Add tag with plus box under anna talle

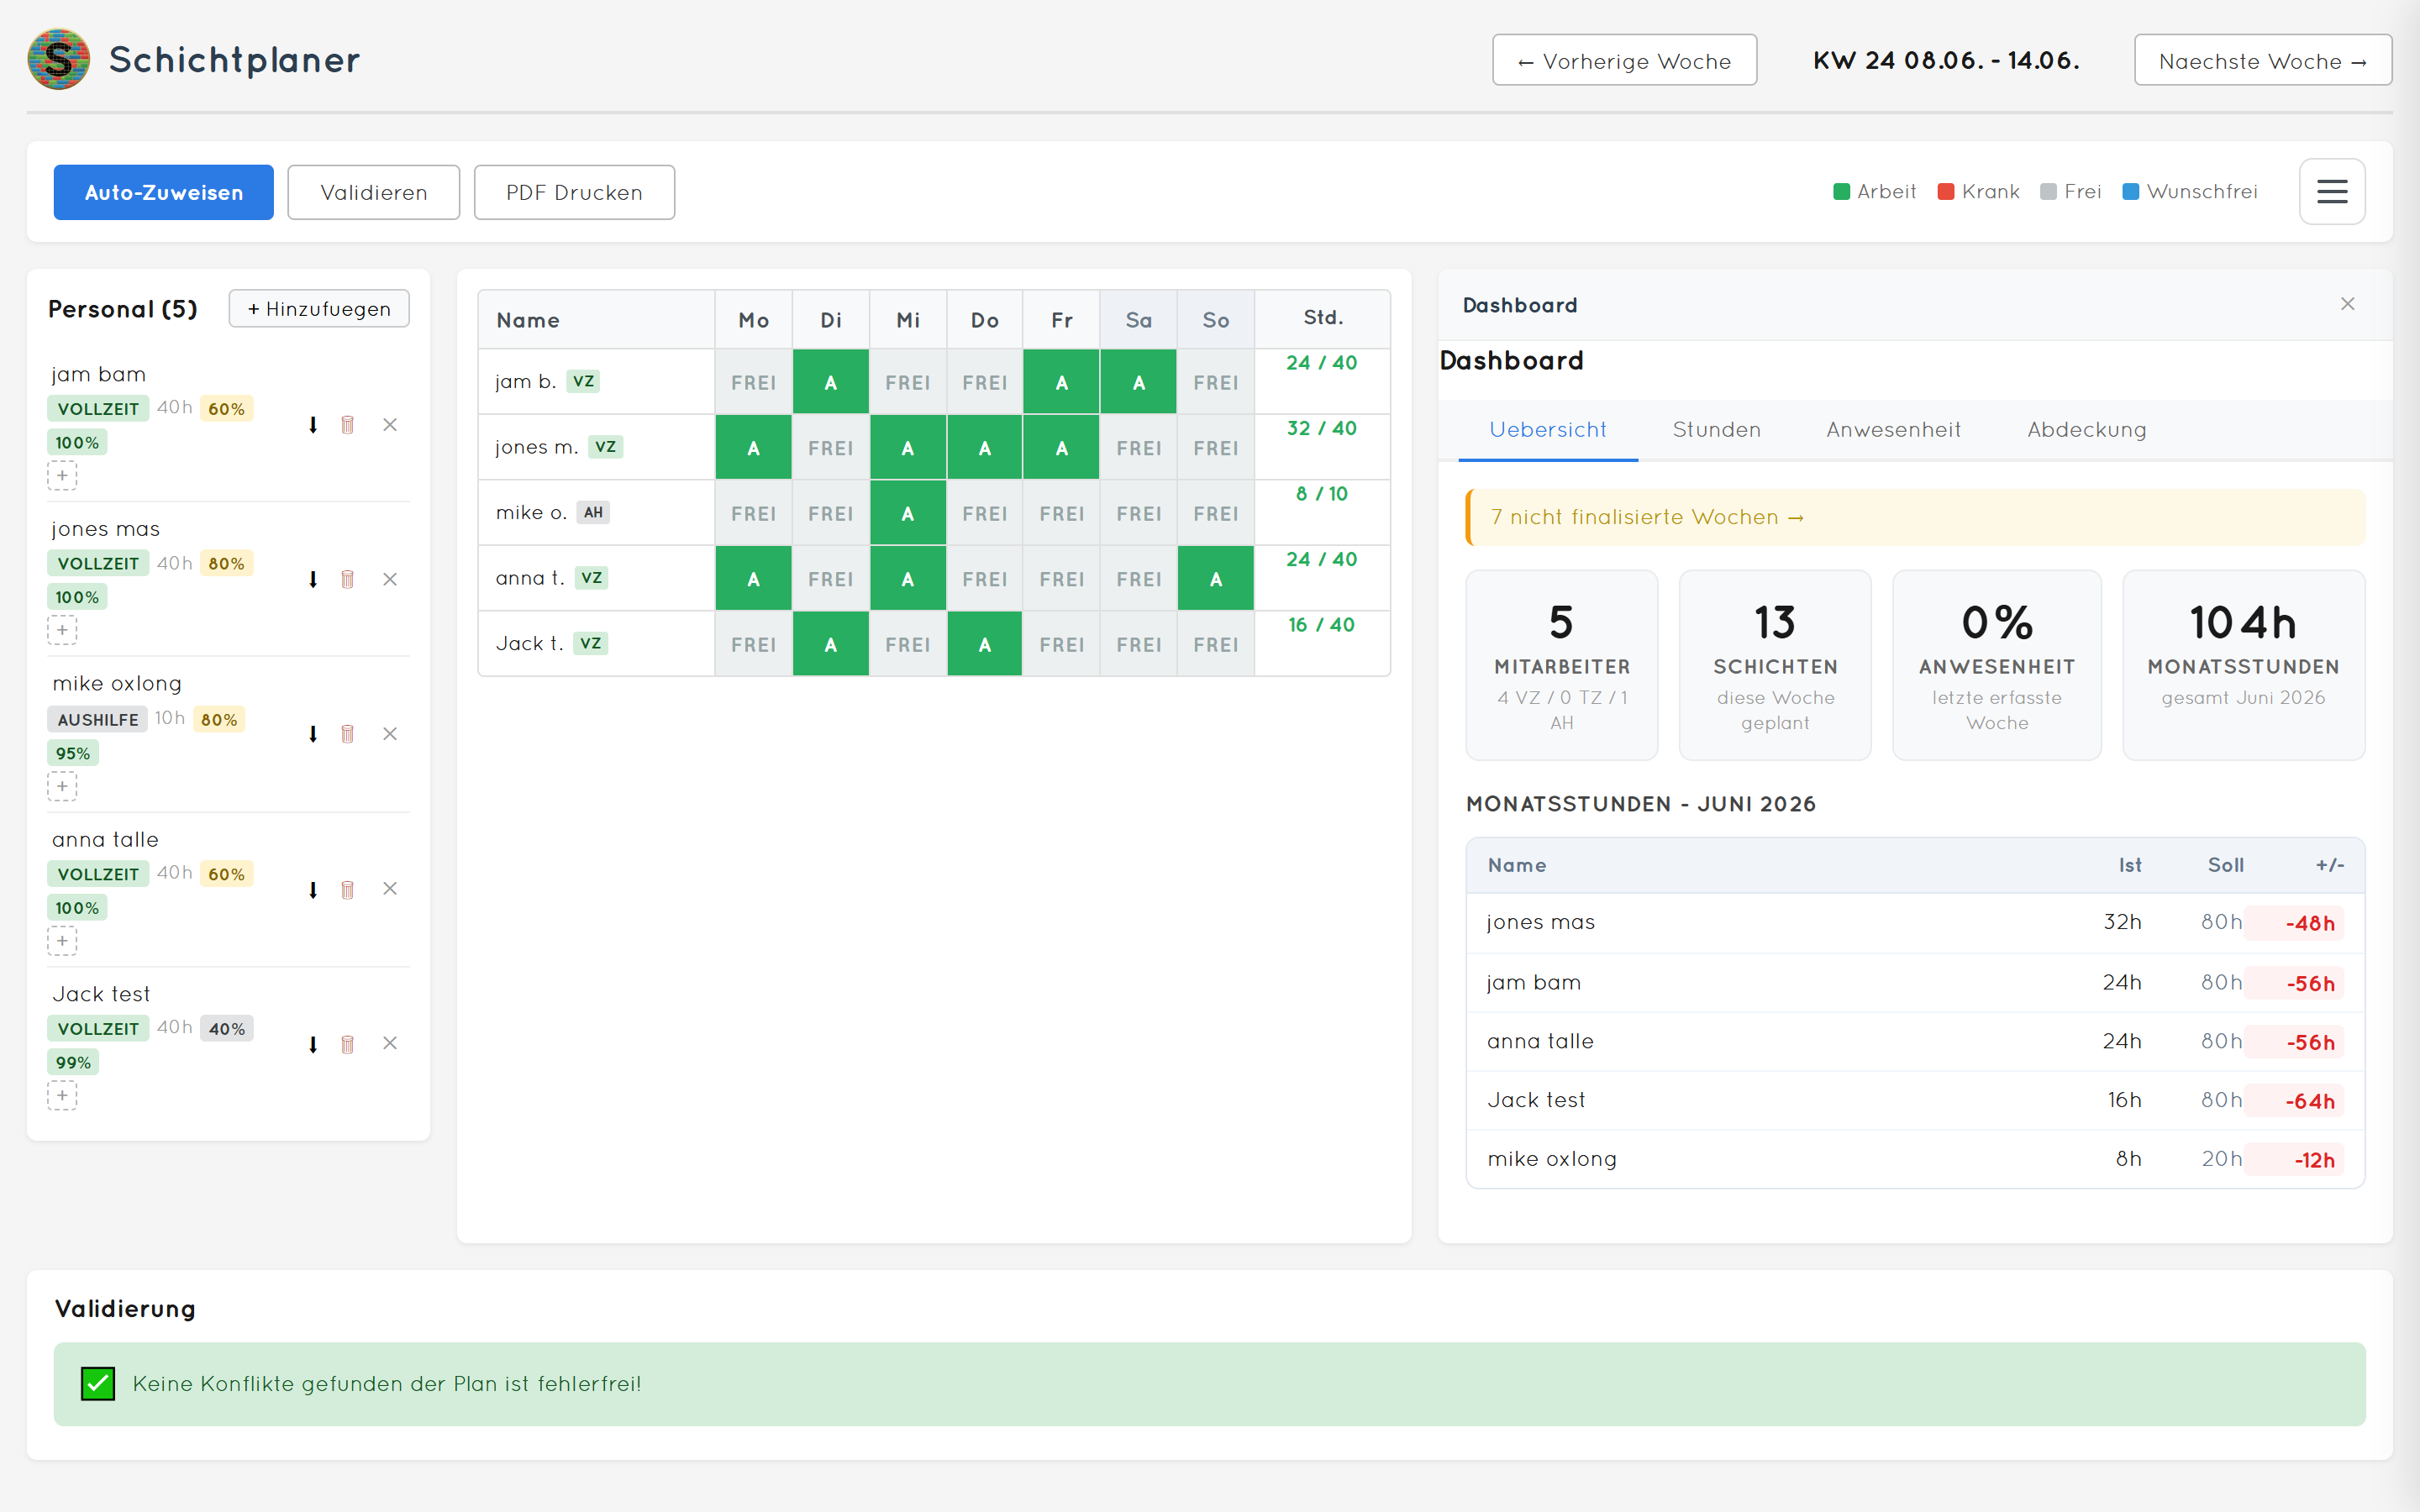(62, 941)
